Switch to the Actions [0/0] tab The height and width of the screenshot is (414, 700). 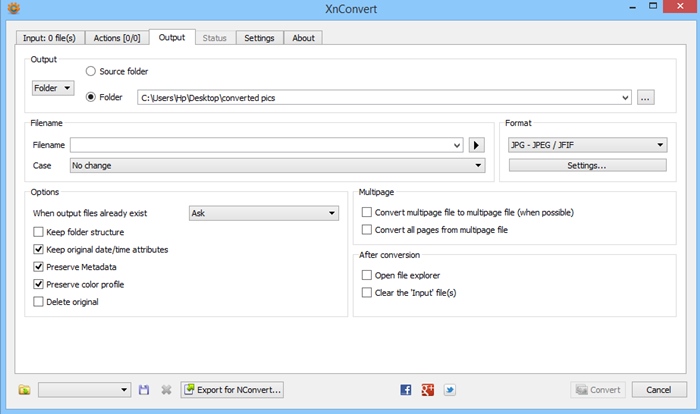tap(117, 38)
